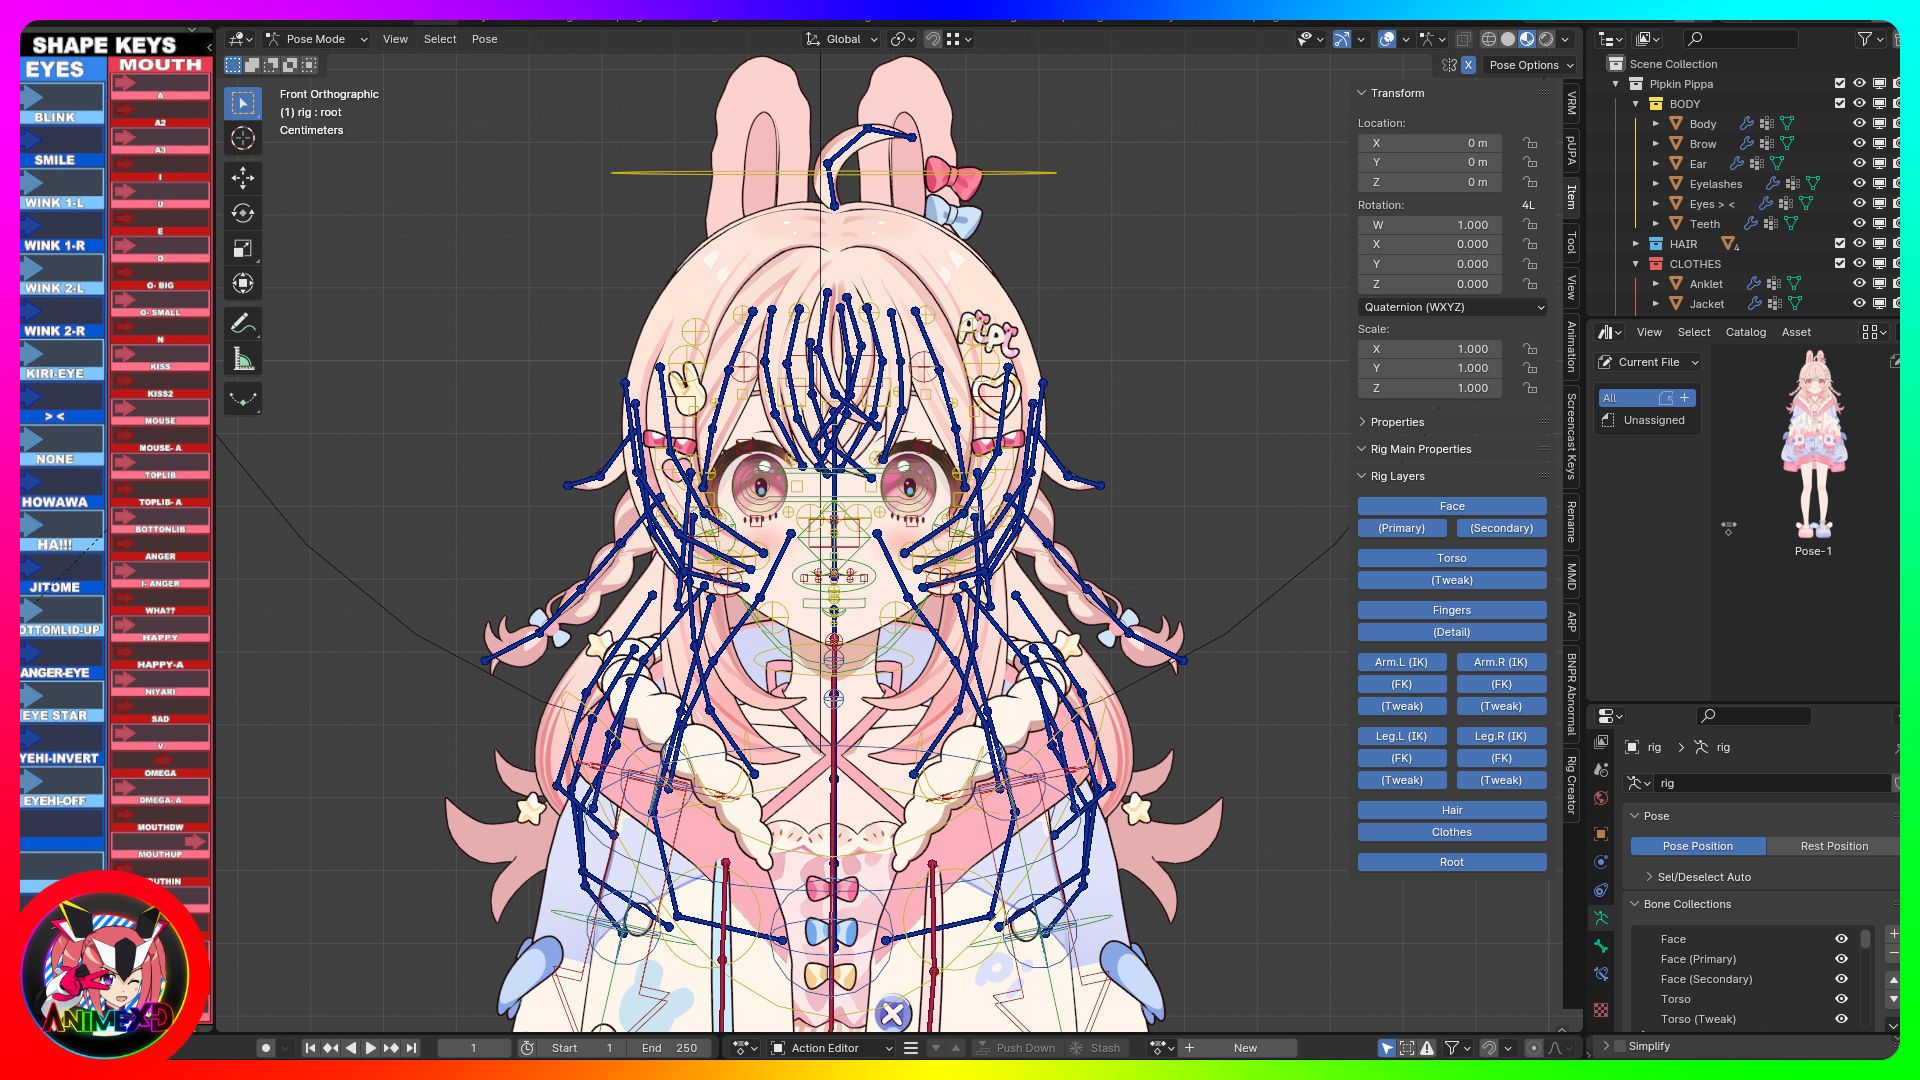Viewport: 1920px width, 1080px height.
Task: Lock the Location X transform
Action: click(x=1530, y=143)
